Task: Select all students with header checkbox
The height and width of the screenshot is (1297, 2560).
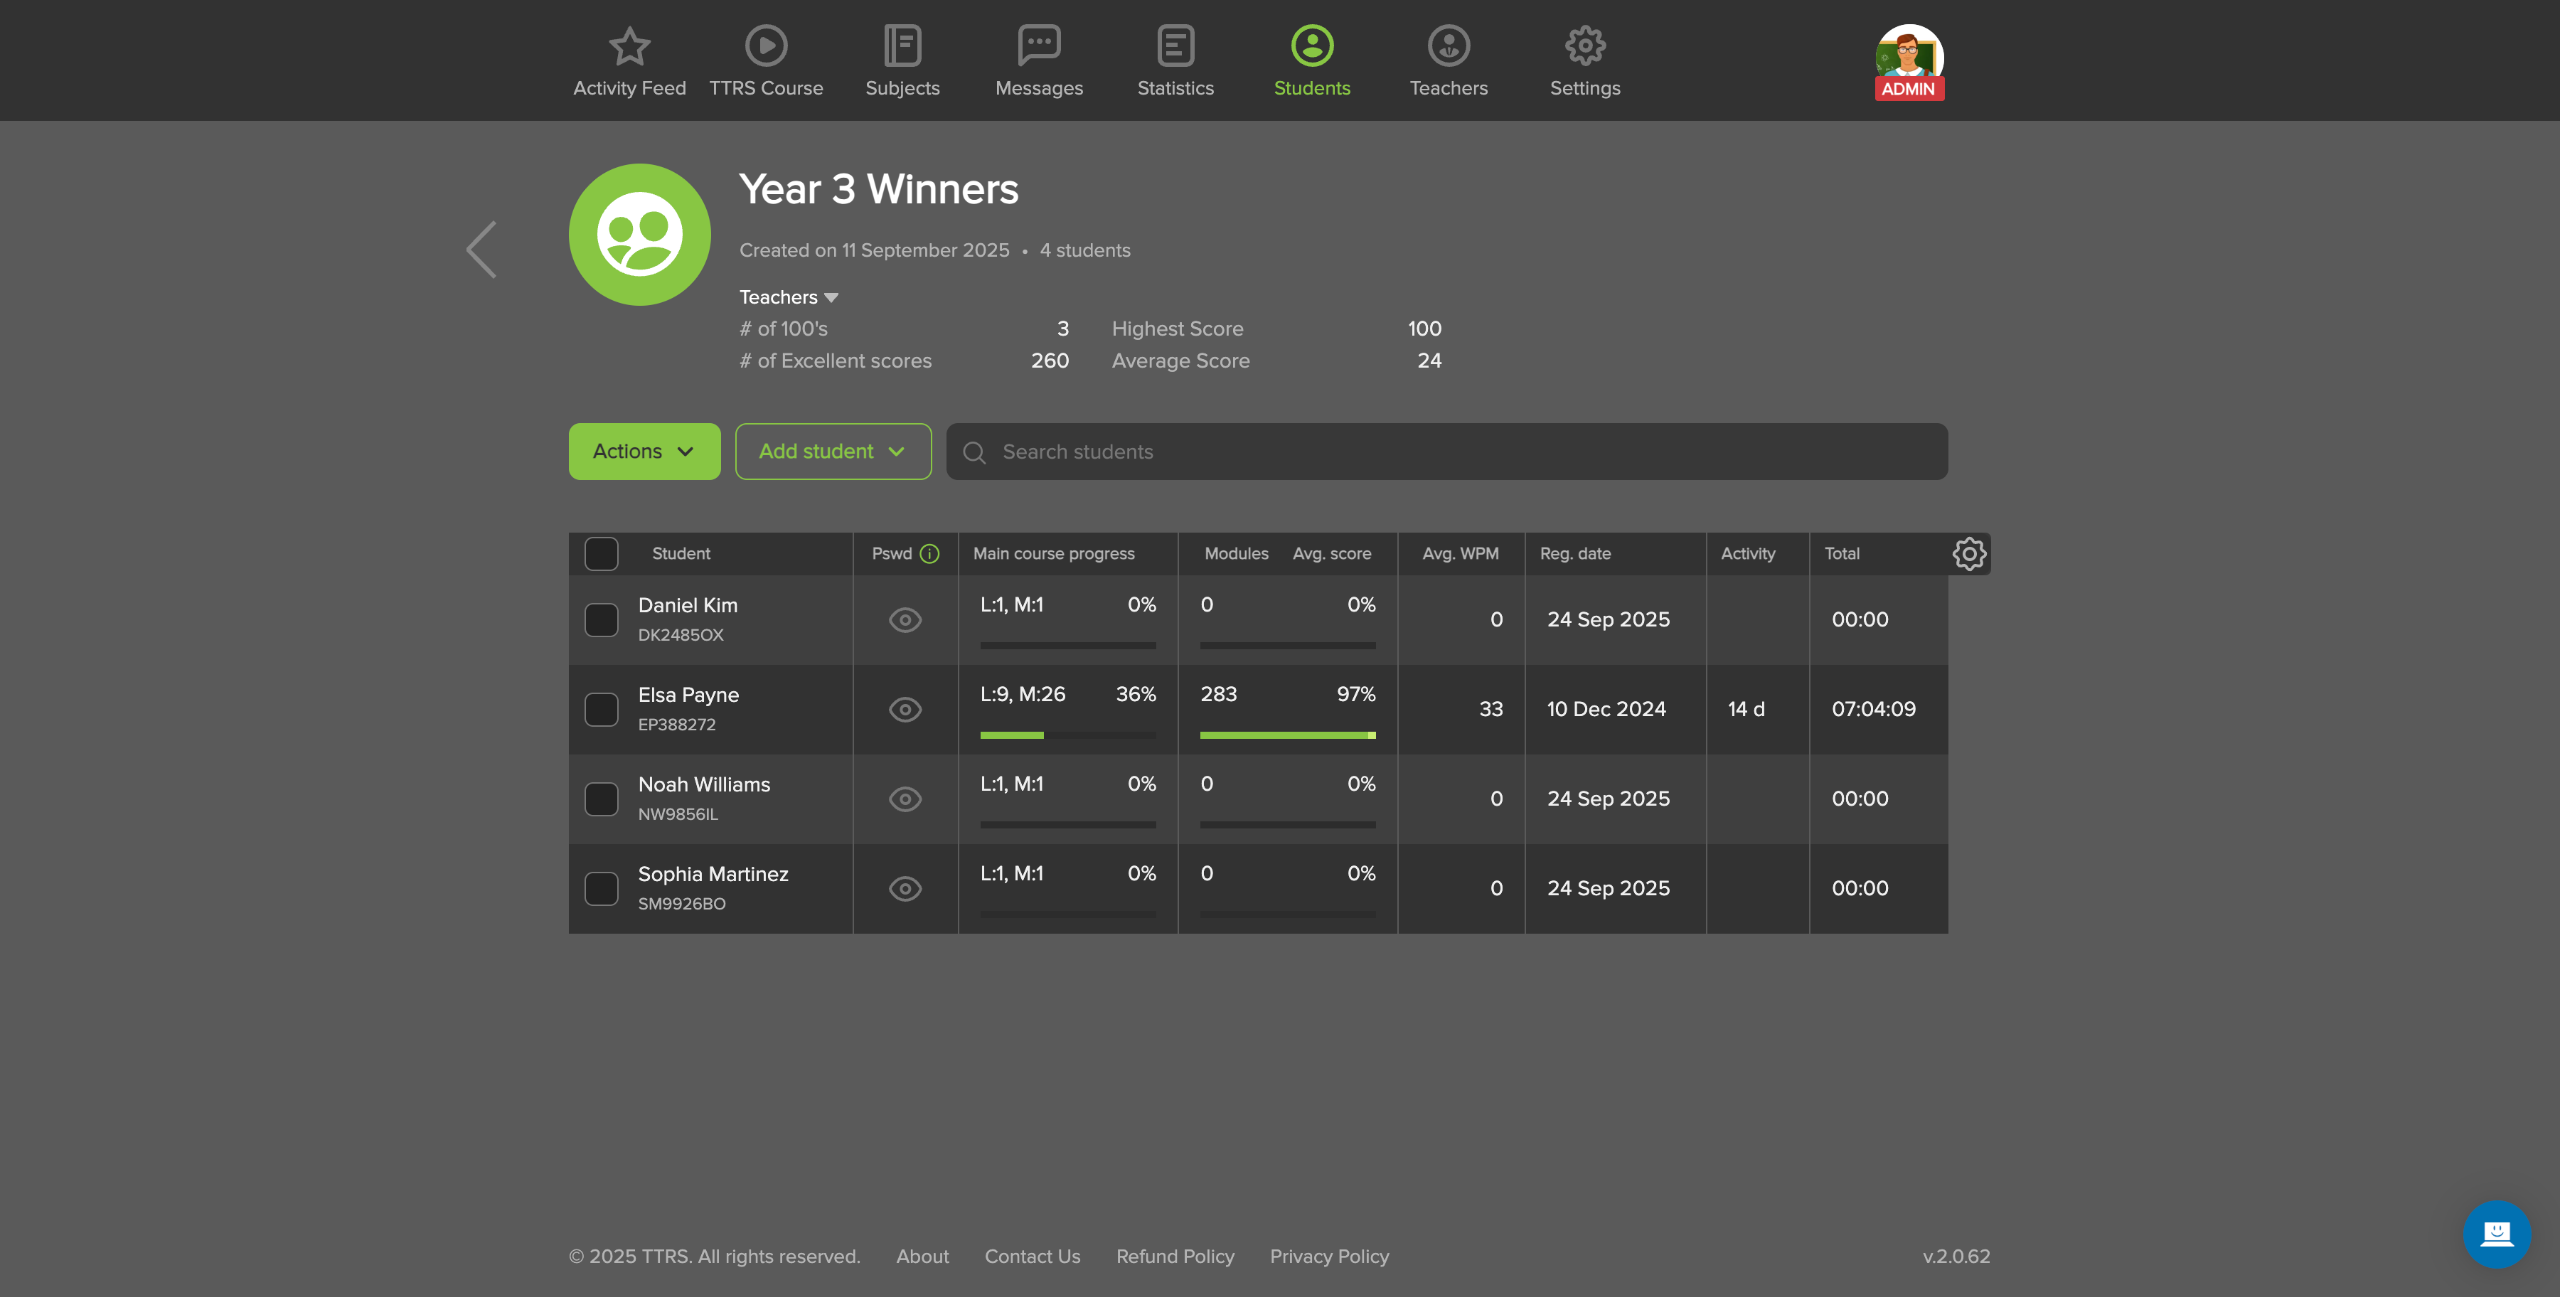Action: pyautogui.click(x=601, y=554)
